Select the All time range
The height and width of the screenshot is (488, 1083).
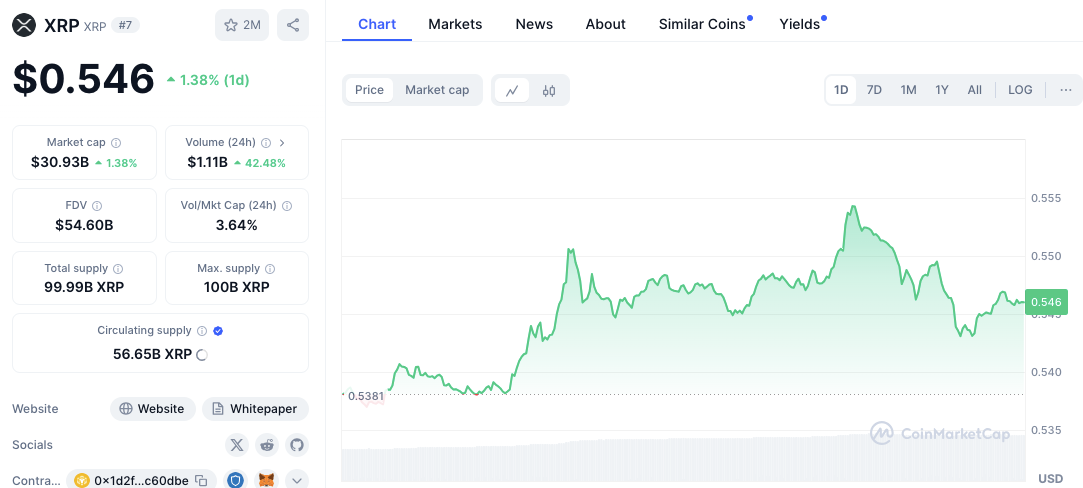(975, 90)
